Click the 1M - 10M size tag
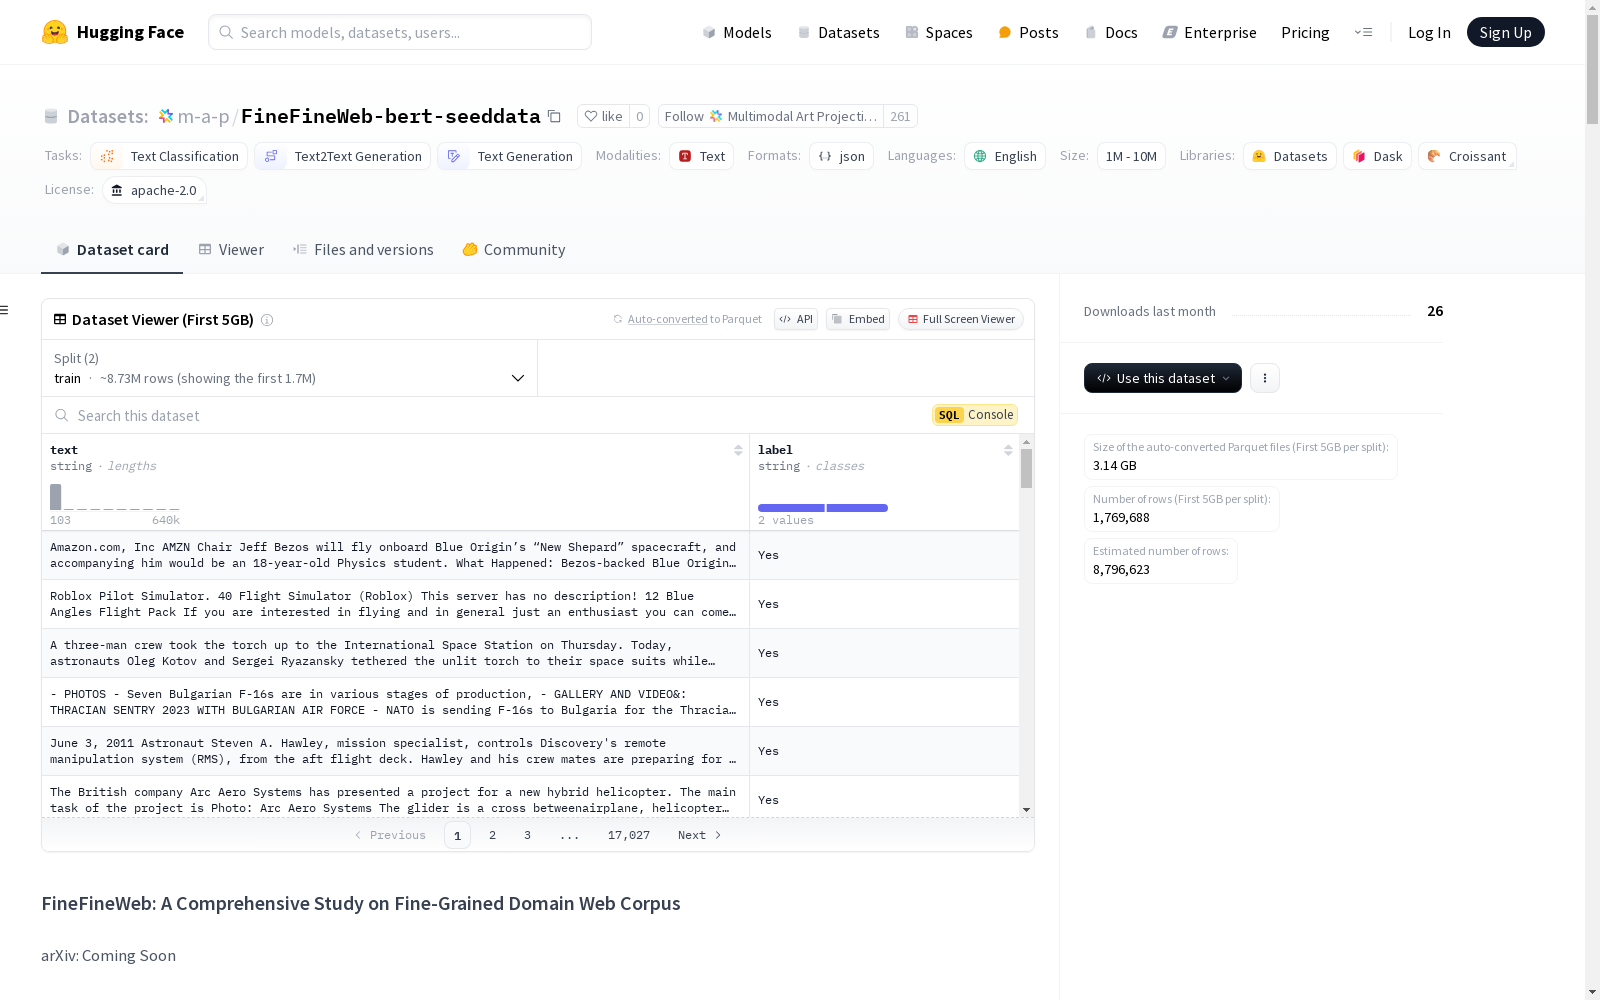 tap(1131, 156)
